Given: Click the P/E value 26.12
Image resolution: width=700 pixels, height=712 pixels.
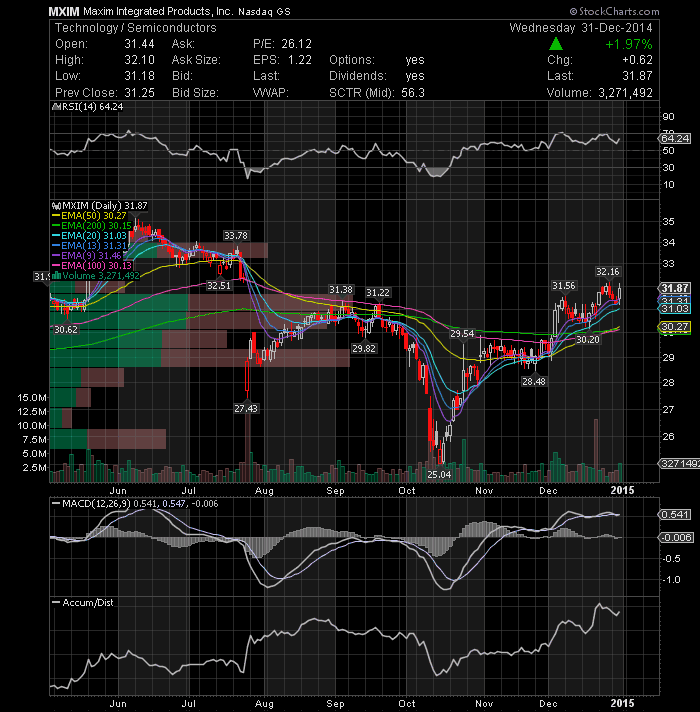Looking at the screenshot, I should tap(296, 44).
